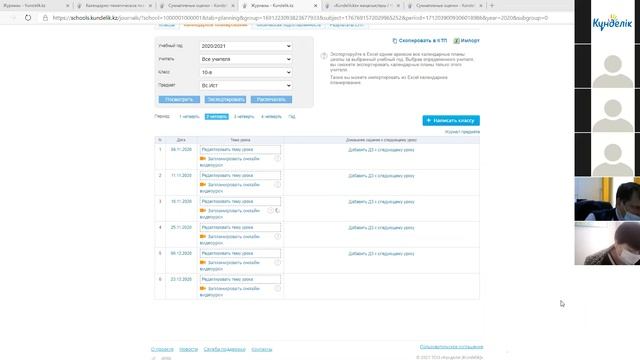The image size is (640, 360).
Task: Add homework link in the 04.11.2020 row
Action: [x=381, y=150]
